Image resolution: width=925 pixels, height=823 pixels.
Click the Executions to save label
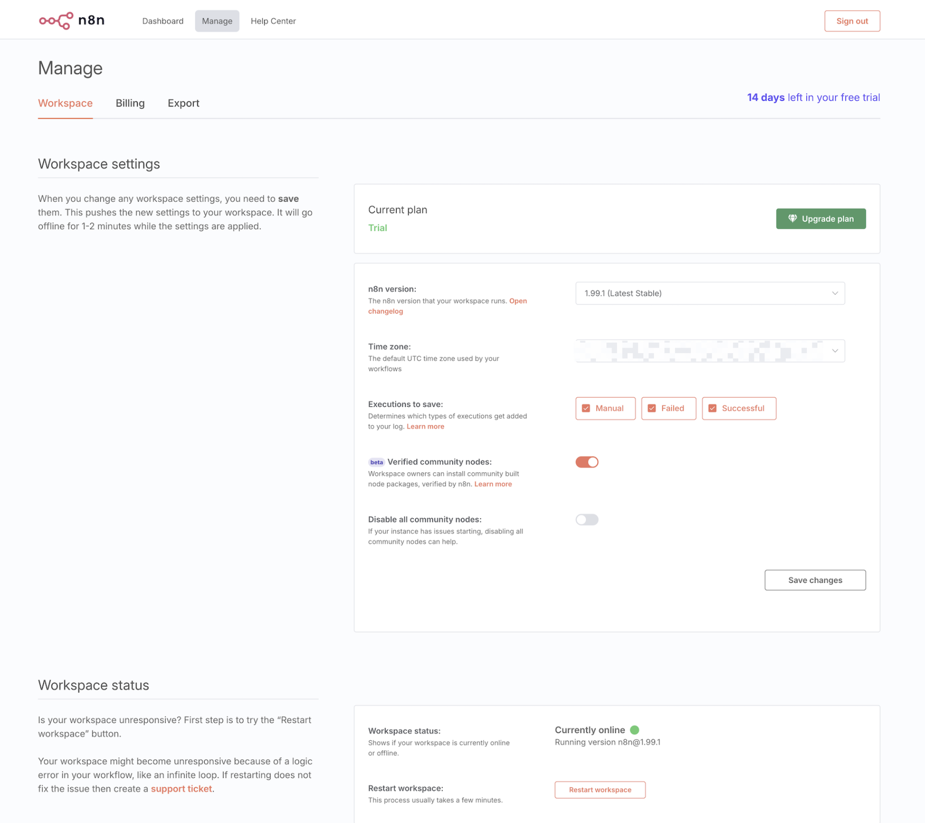[405, 404]
